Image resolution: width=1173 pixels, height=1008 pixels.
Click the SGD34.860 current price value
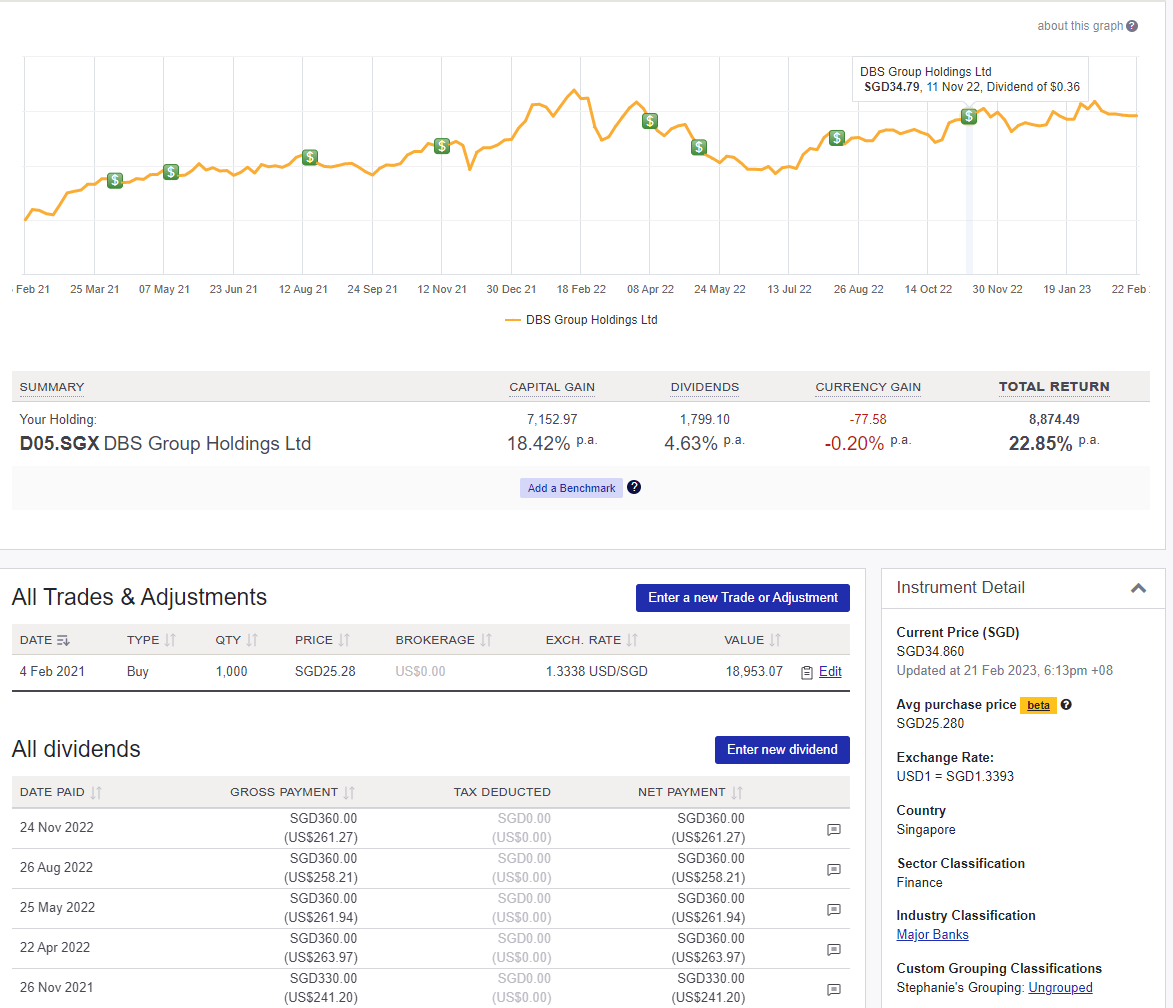coord(930,652)
